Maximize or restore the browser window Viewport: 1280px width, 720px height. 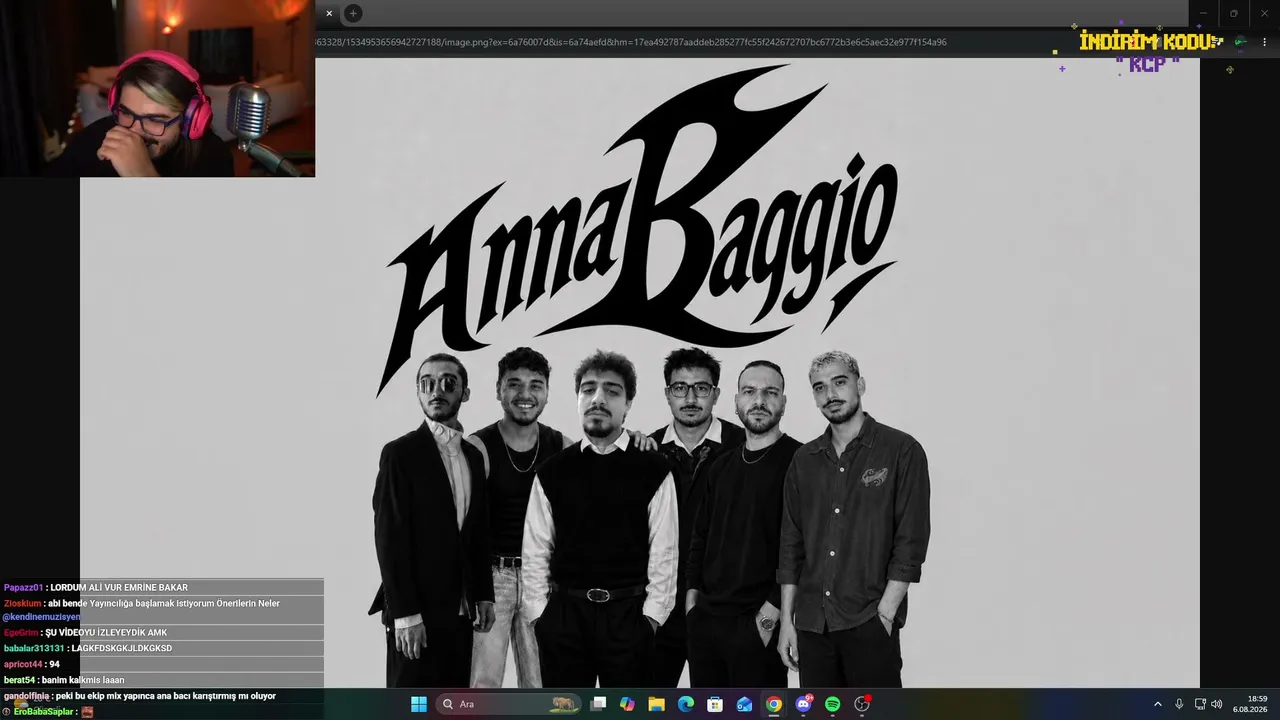coord(1233,13)
